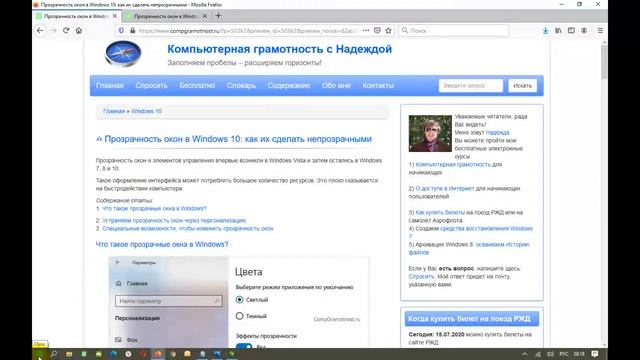Click the Найти параметр search field in screenshot
Screen dimensions: 640x360
pyautogui.click(x=169, y=301)
